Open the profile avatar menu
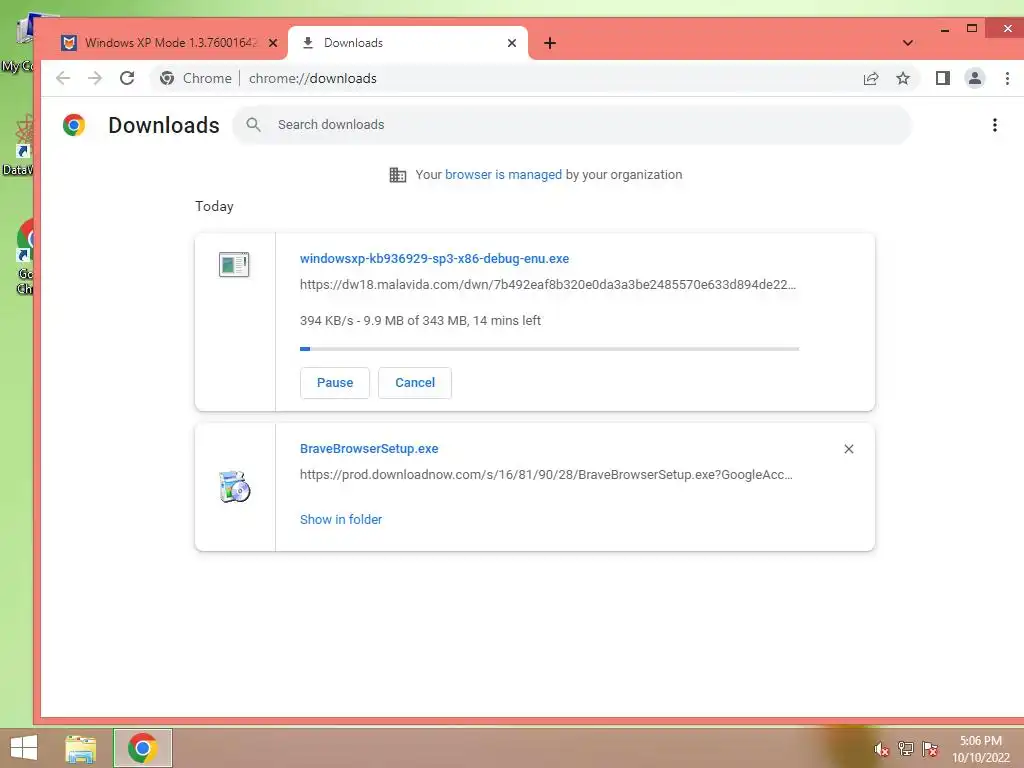 974,78
